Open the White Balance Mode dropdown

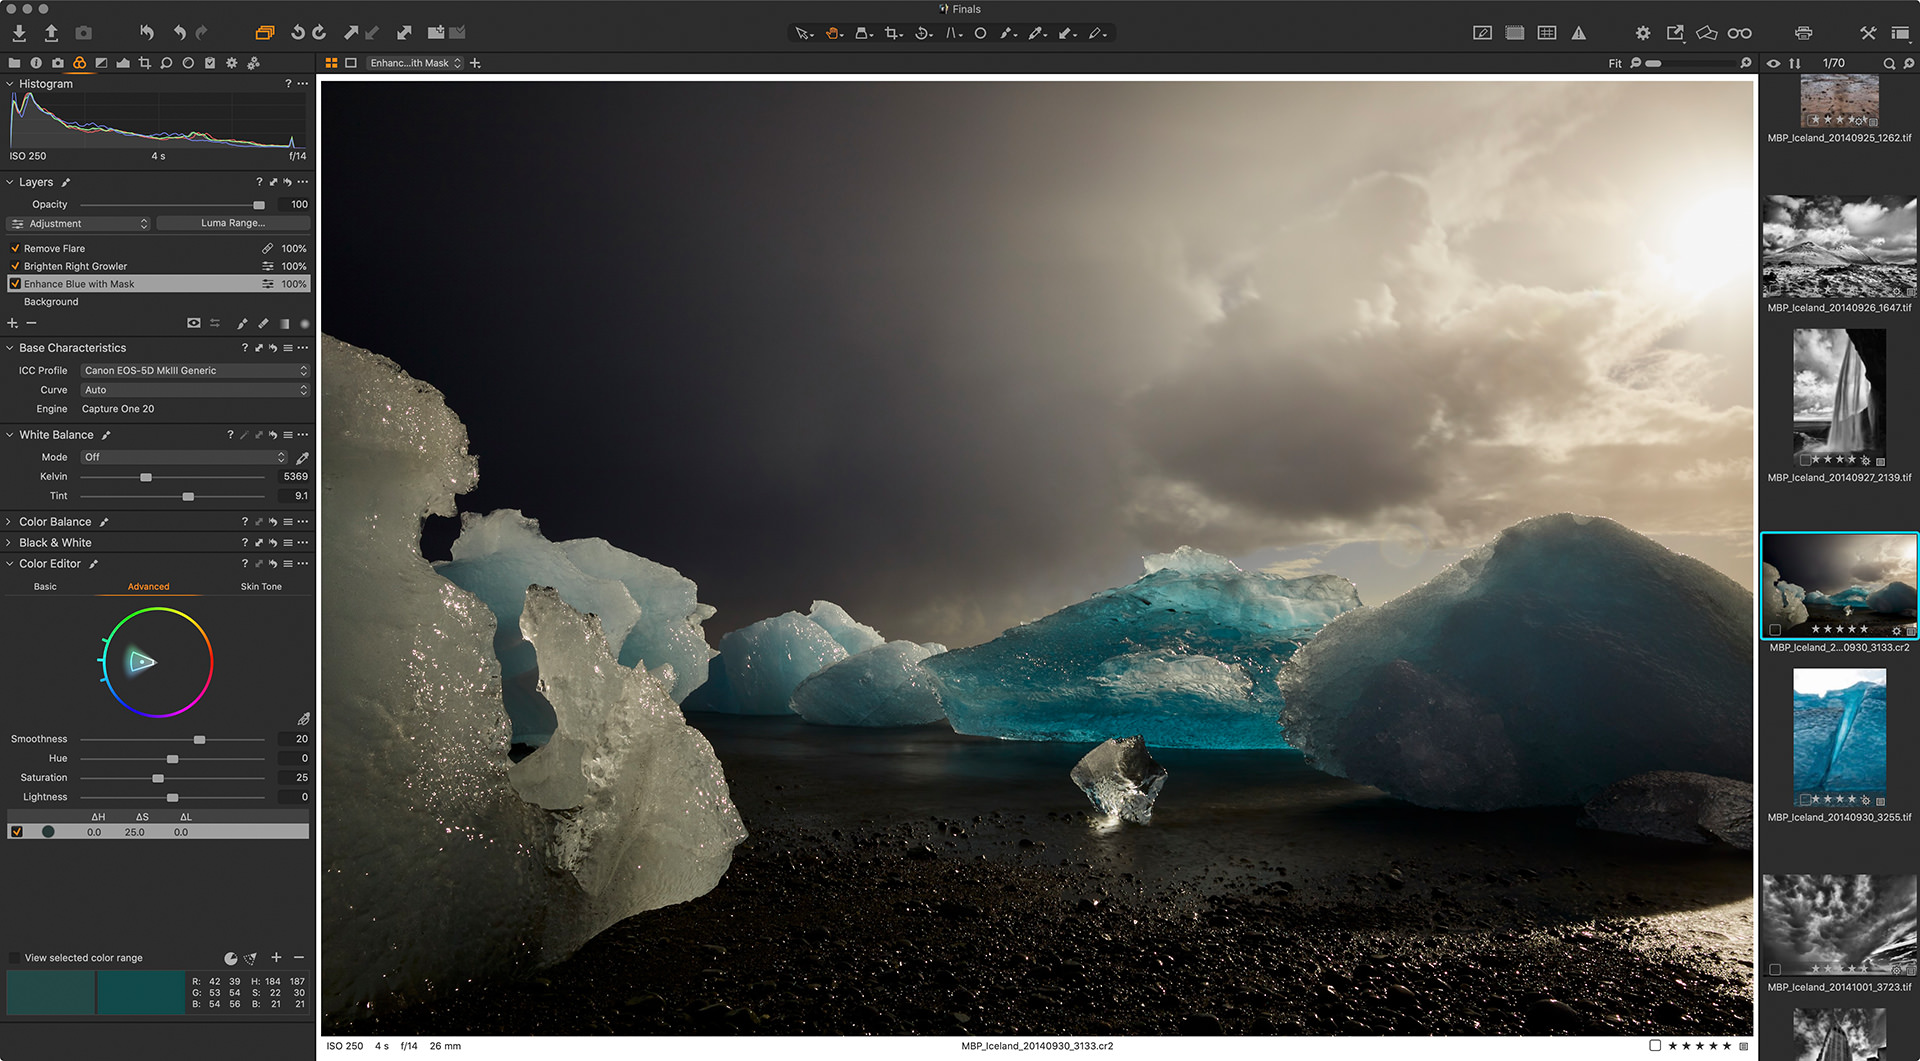coord(185,457)
